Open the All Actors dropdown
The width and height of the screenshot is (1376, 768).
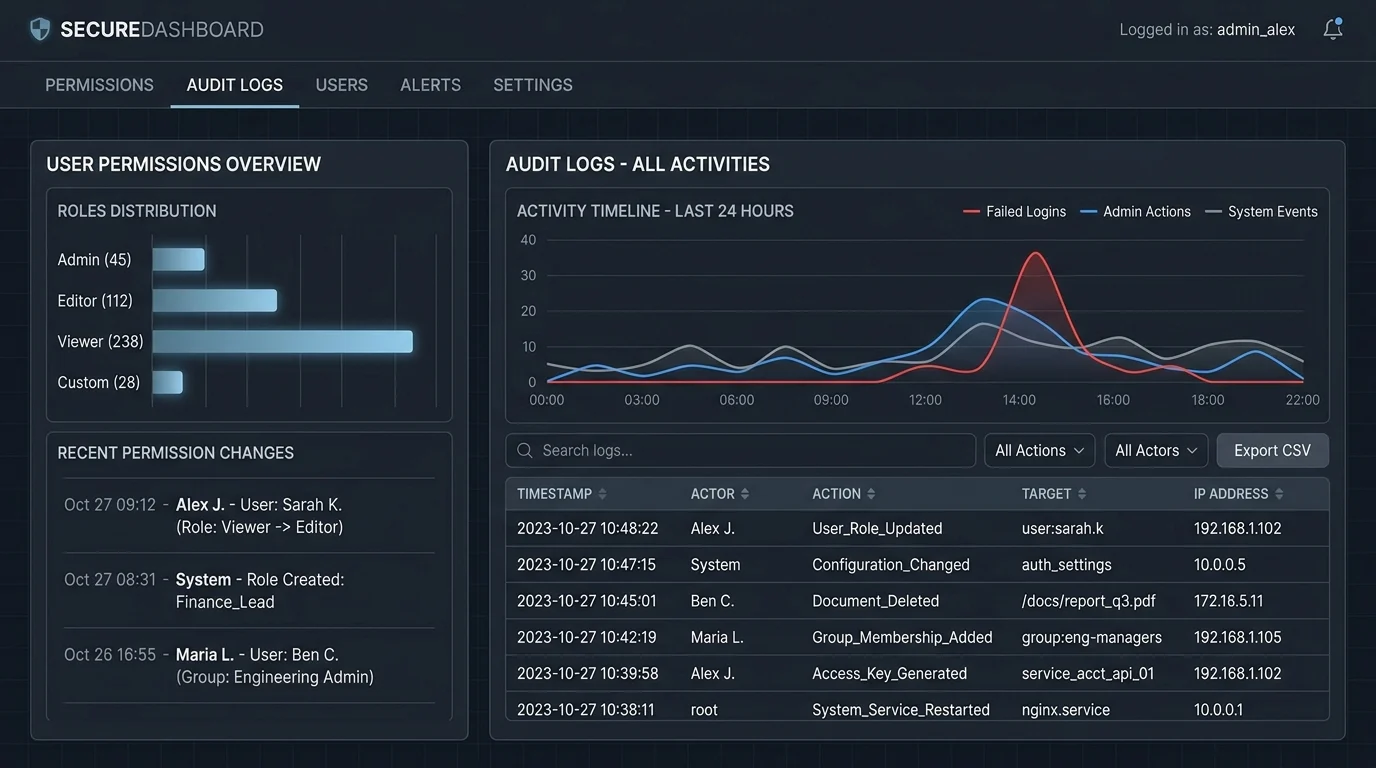pyautogui.click(x=1156, y=451)
